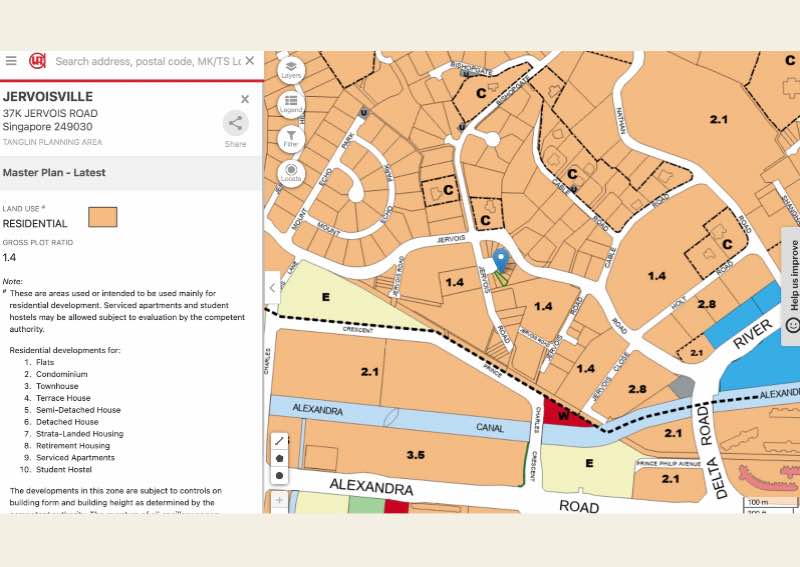Click the address search field
The height and width of the screenshot is (567, 800).
[145, 61]
